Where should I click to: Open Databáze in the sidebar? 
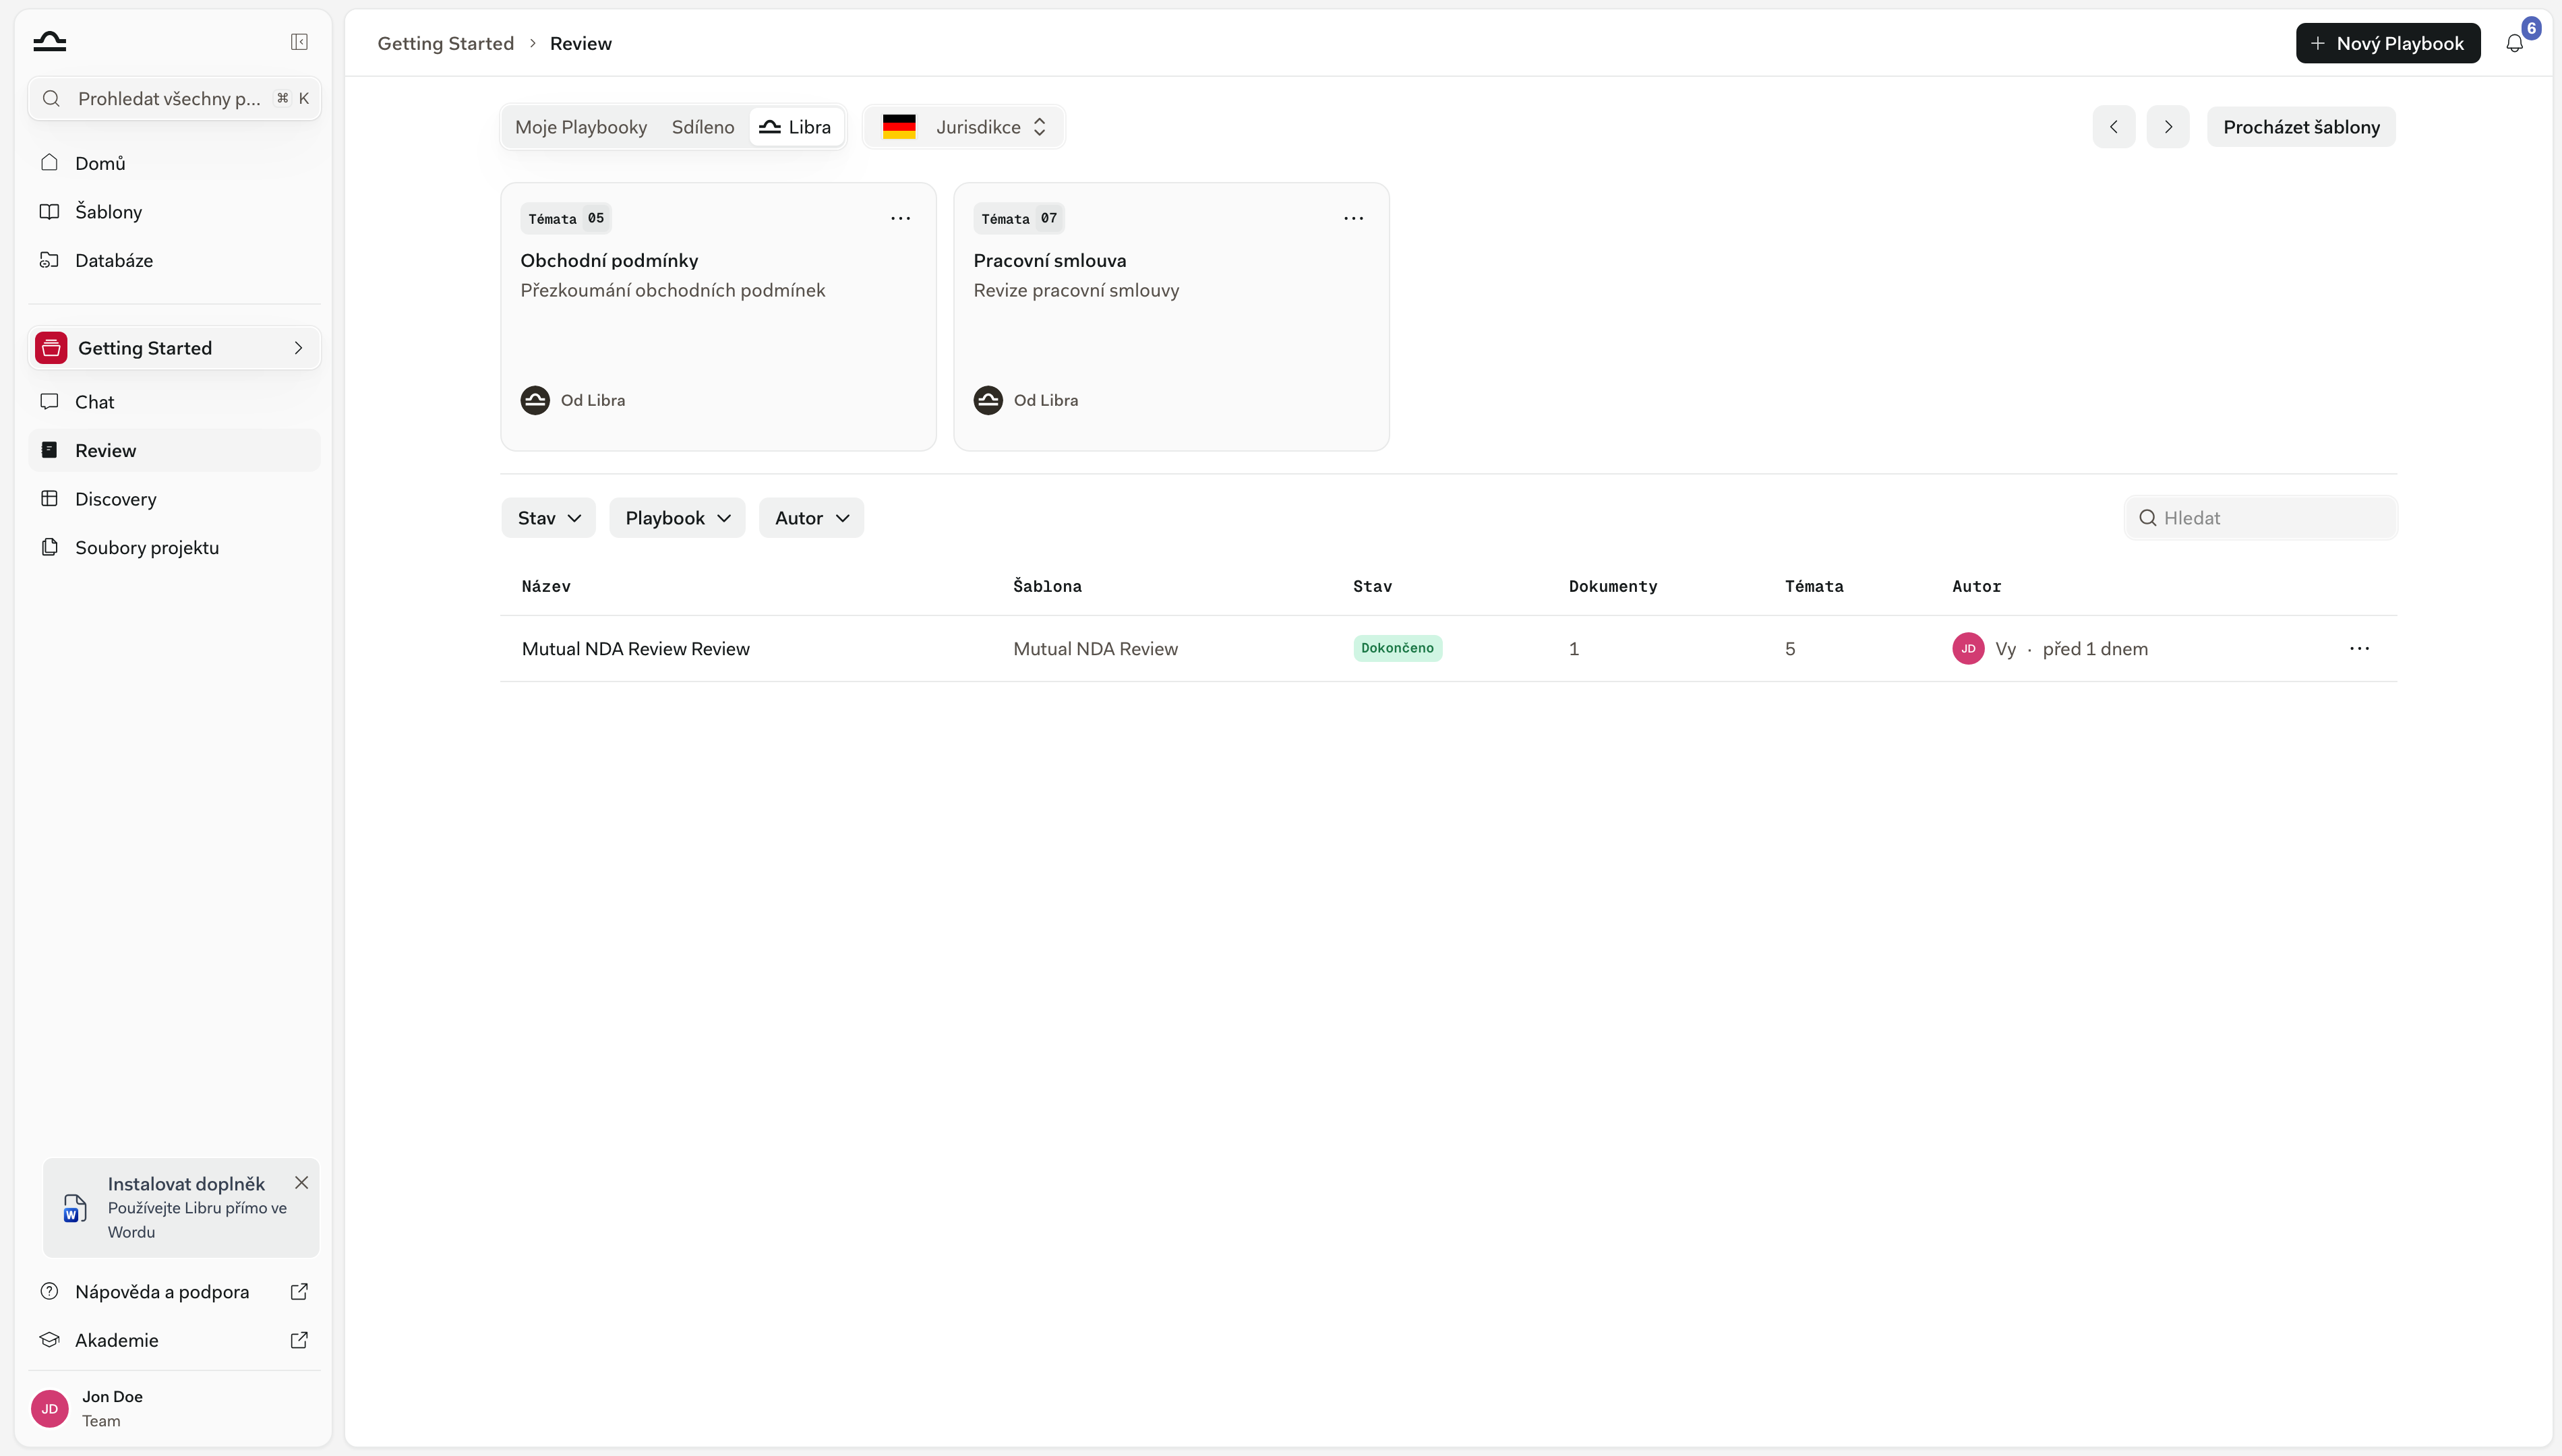(174, 260)
